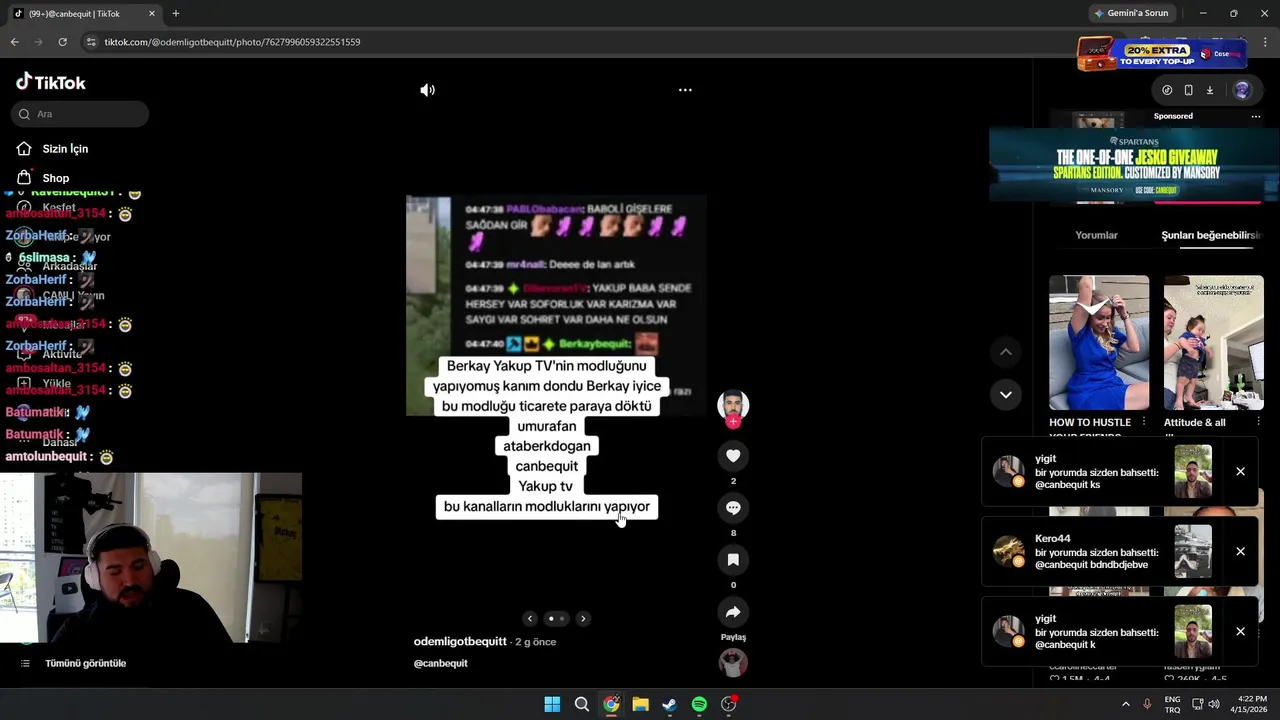Dismiss the Kero44 mention notification
Image resolution: width=1280 pixels, height=720 pixels.
pos(1240,551)
